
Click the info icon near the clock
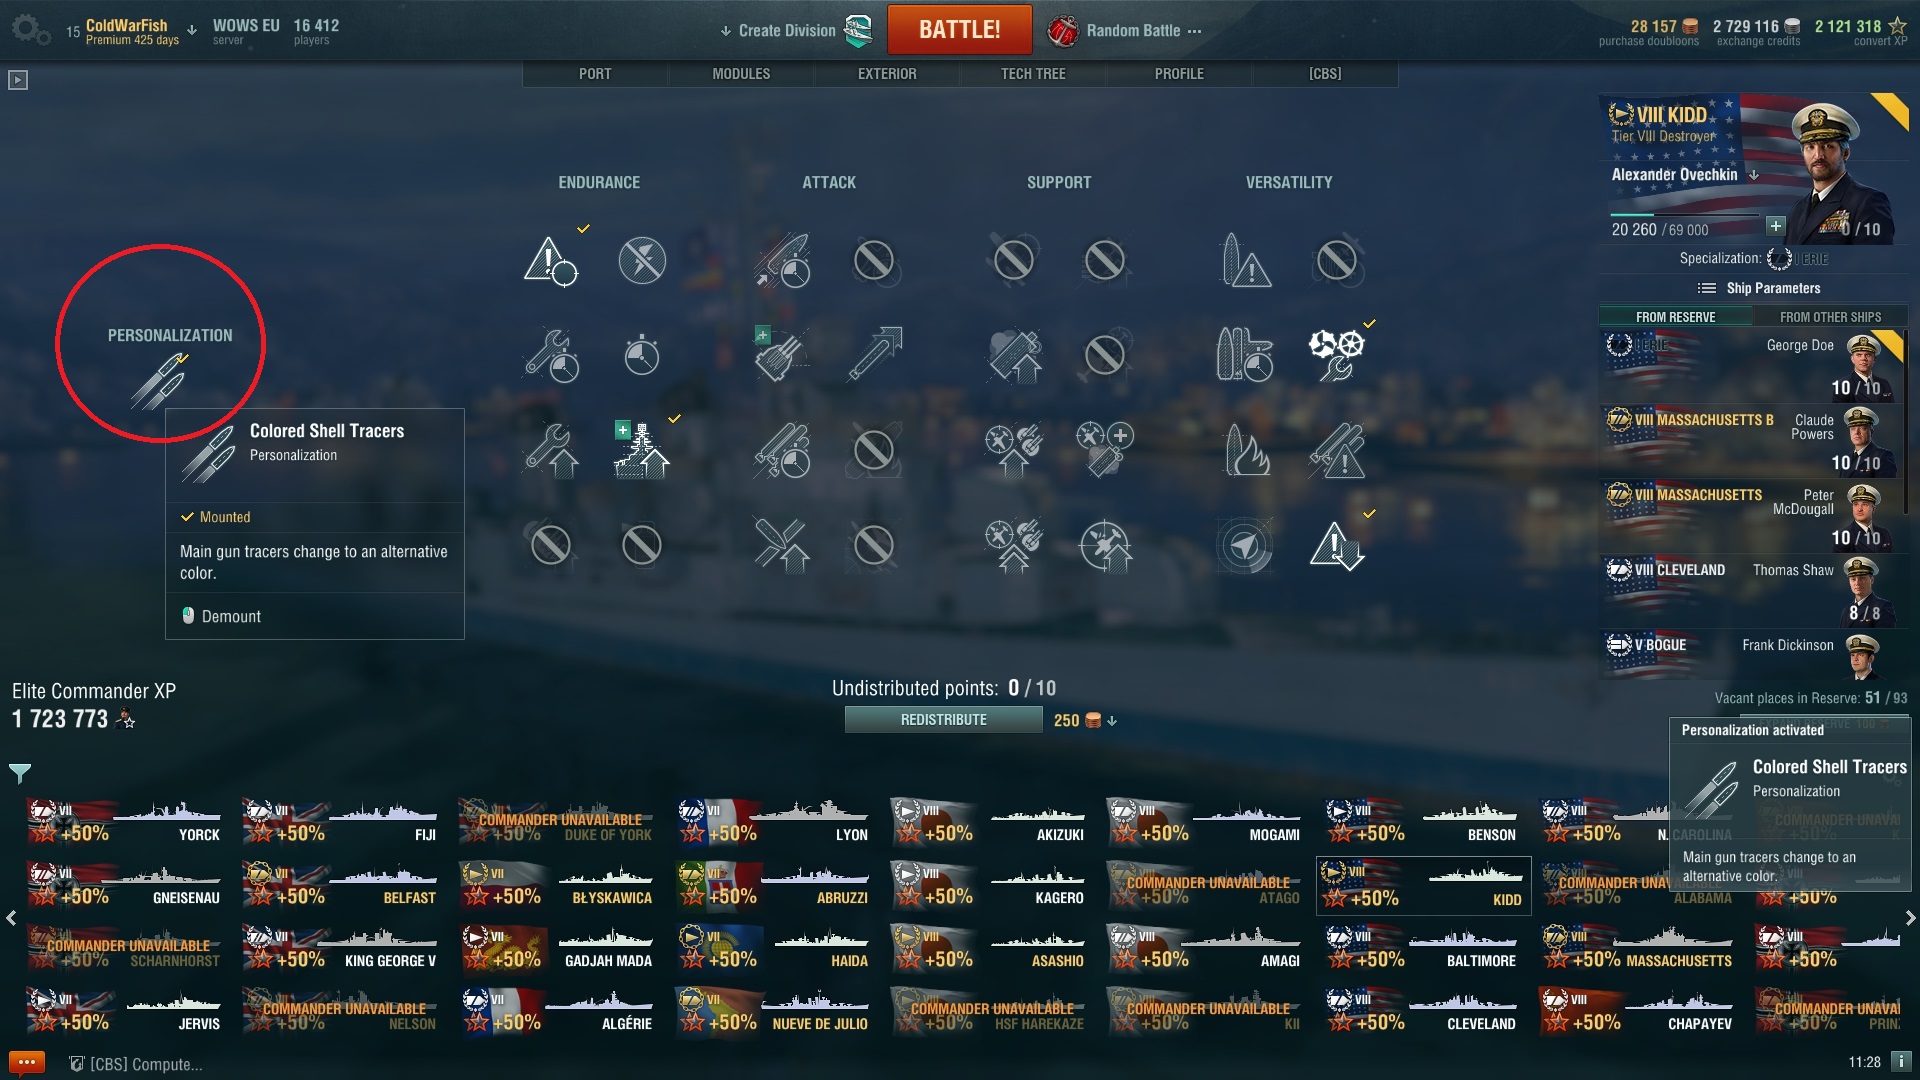pos(1900,1062)
